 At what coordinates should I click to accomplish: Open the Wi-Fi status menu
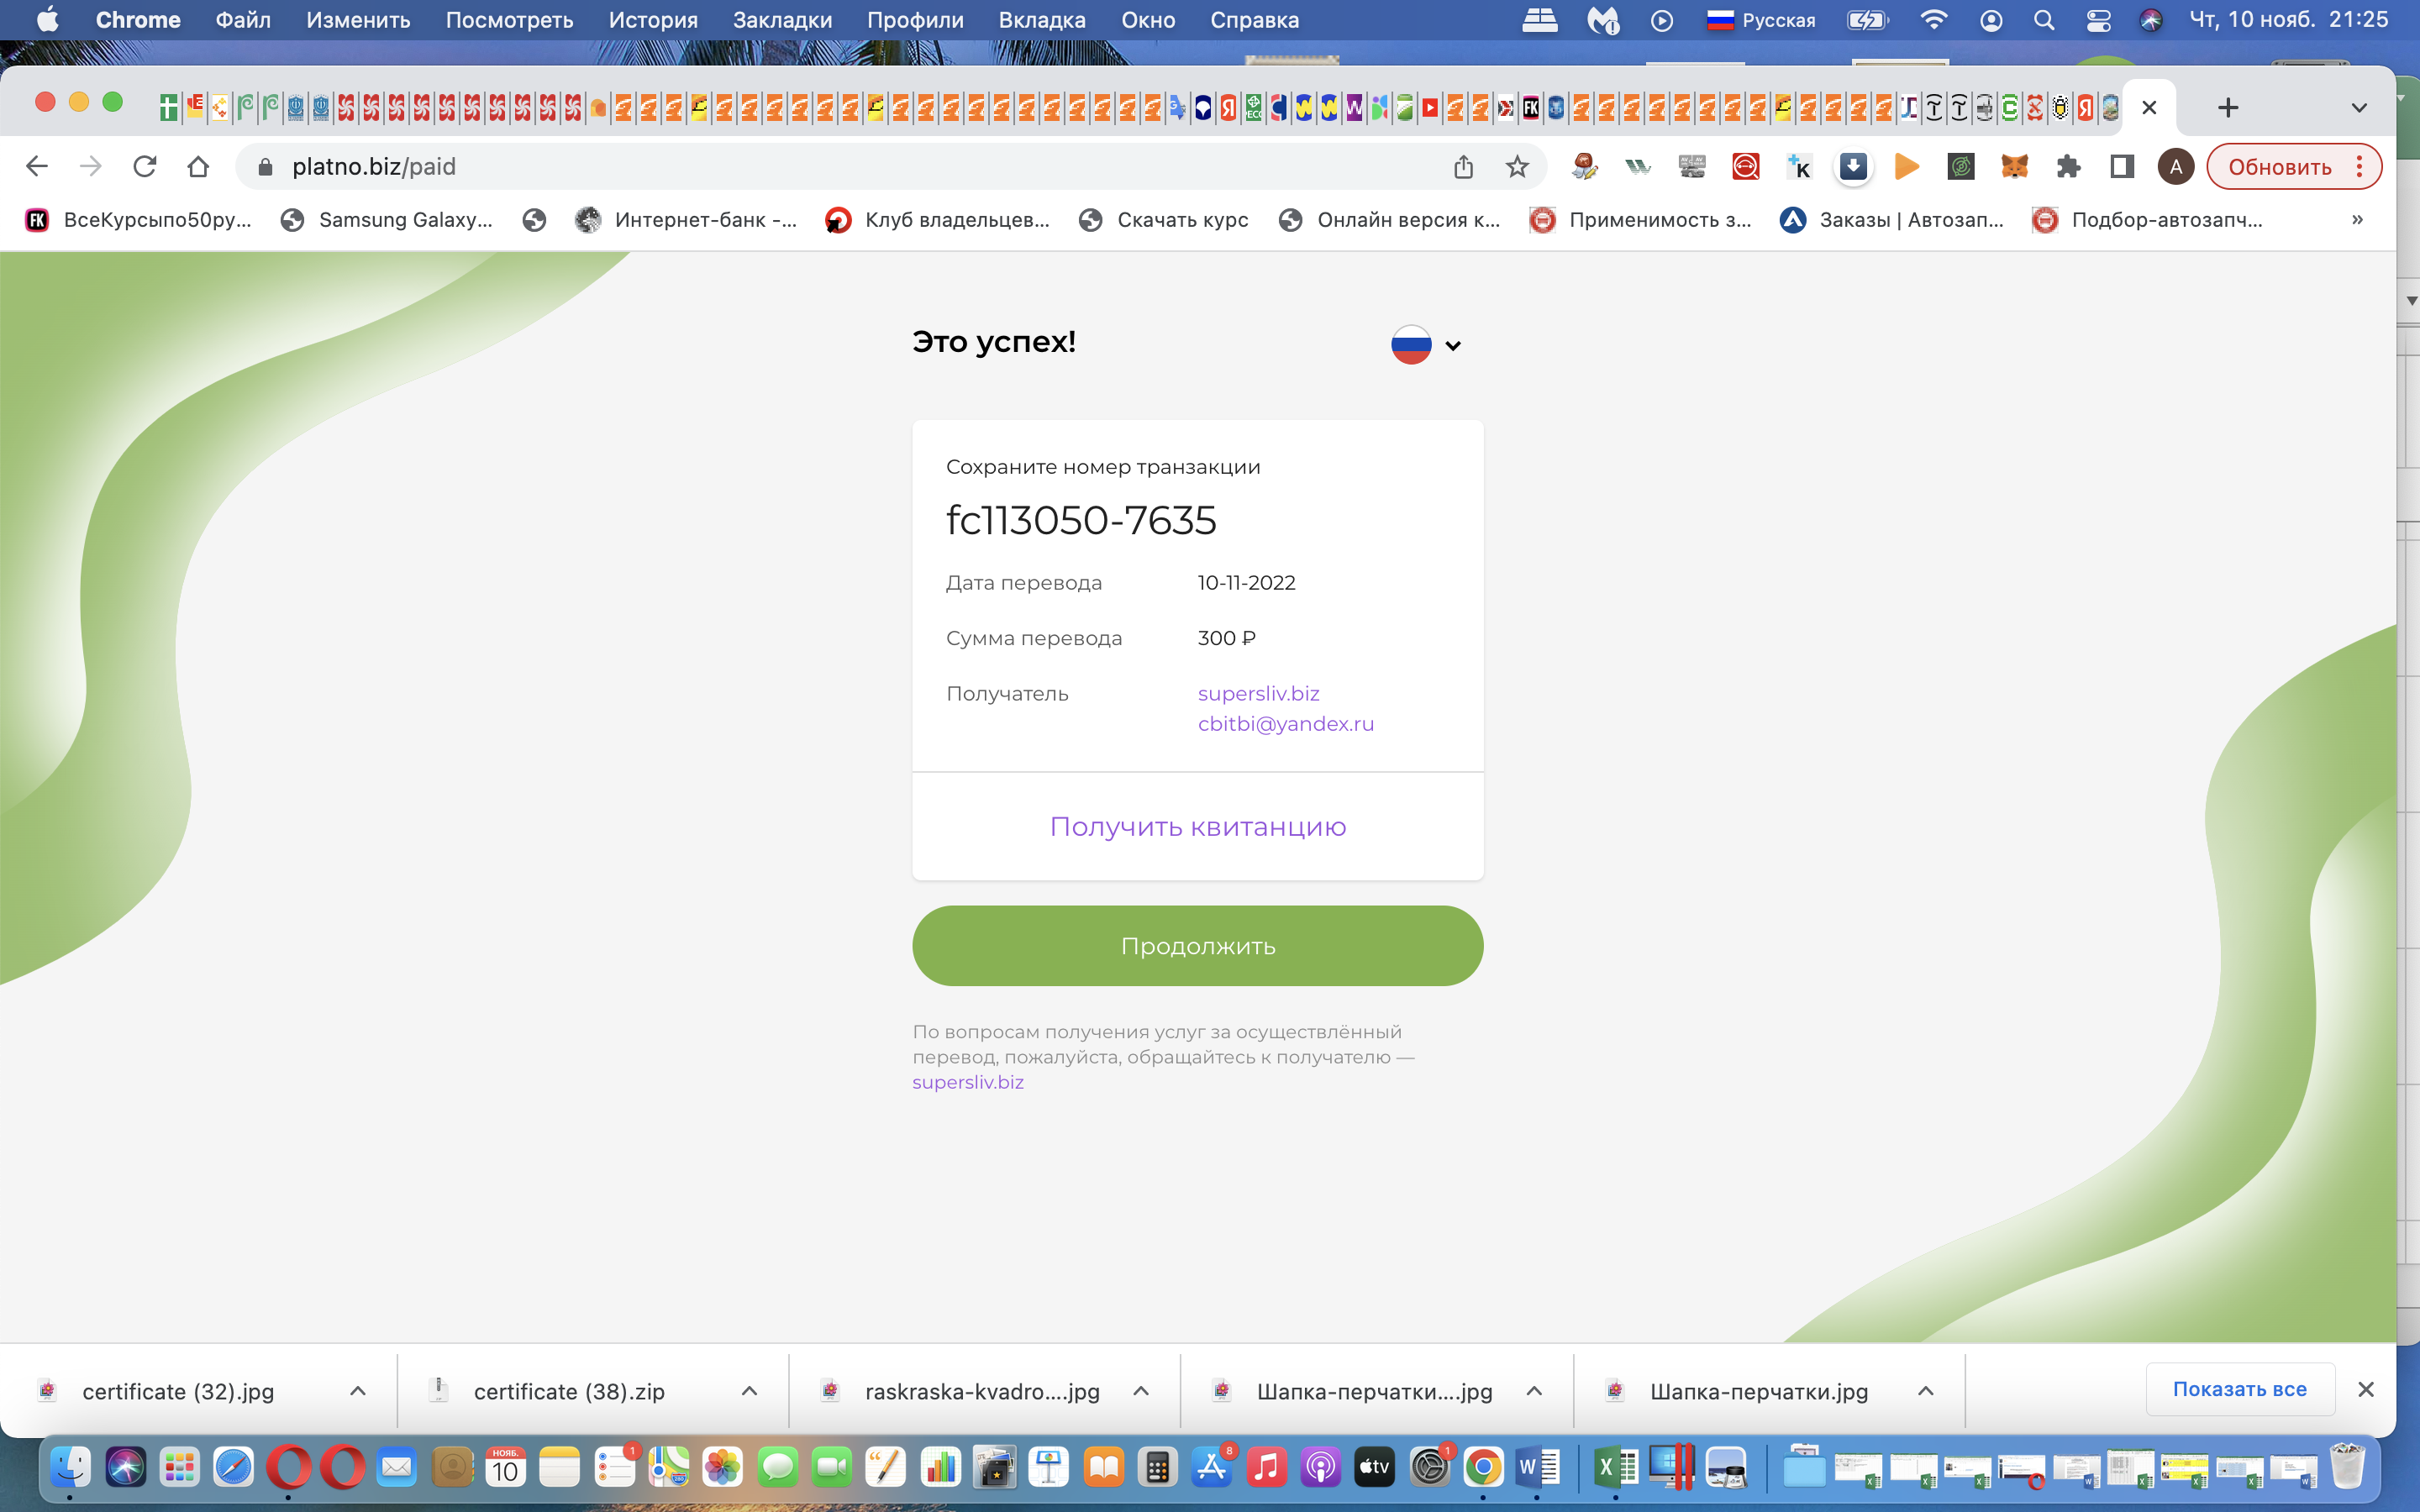pos(1934,20)
